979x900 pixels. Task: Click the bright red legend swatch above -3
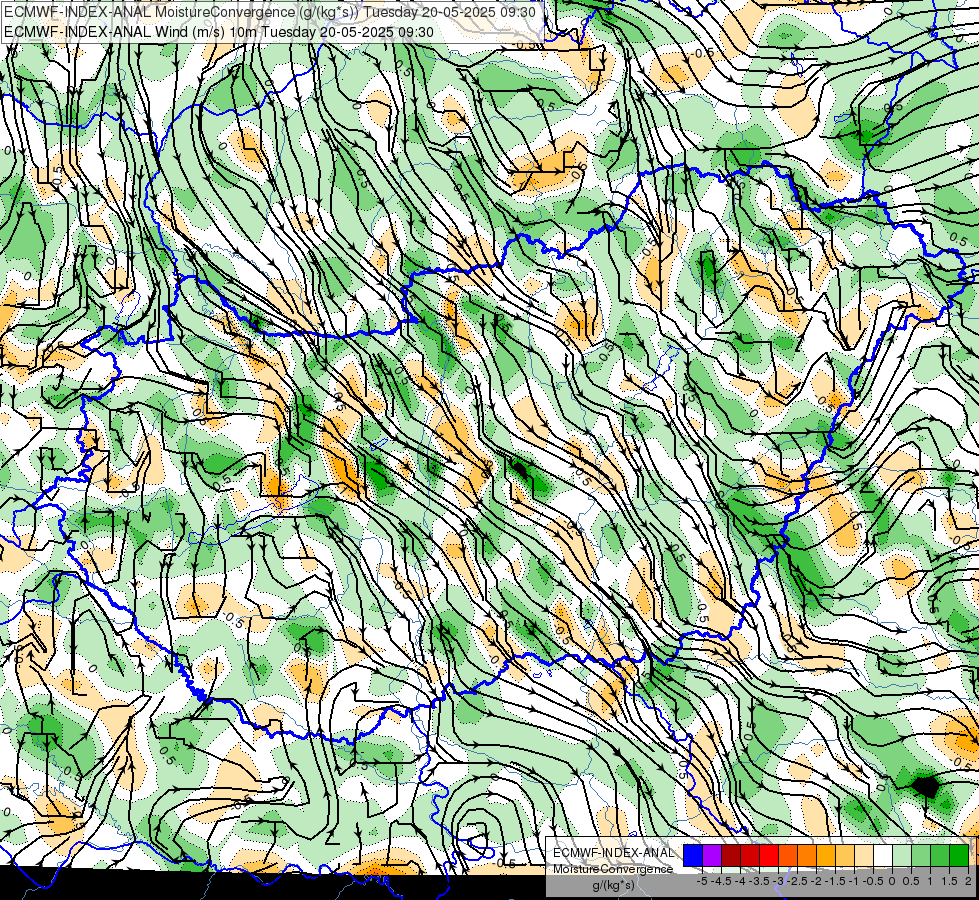click(x=769, y=855)
